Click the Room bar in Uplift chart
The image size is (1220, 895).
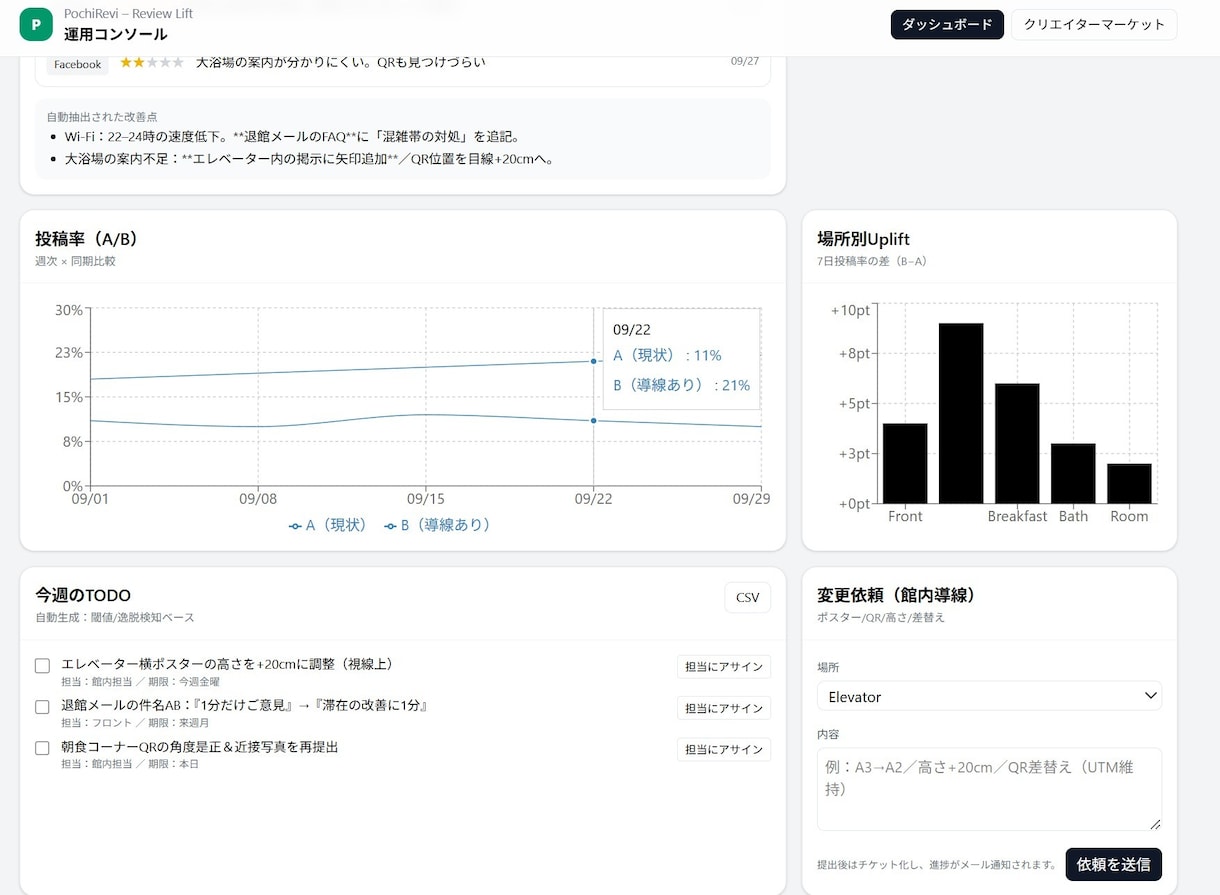click(x=1129, y=483)
